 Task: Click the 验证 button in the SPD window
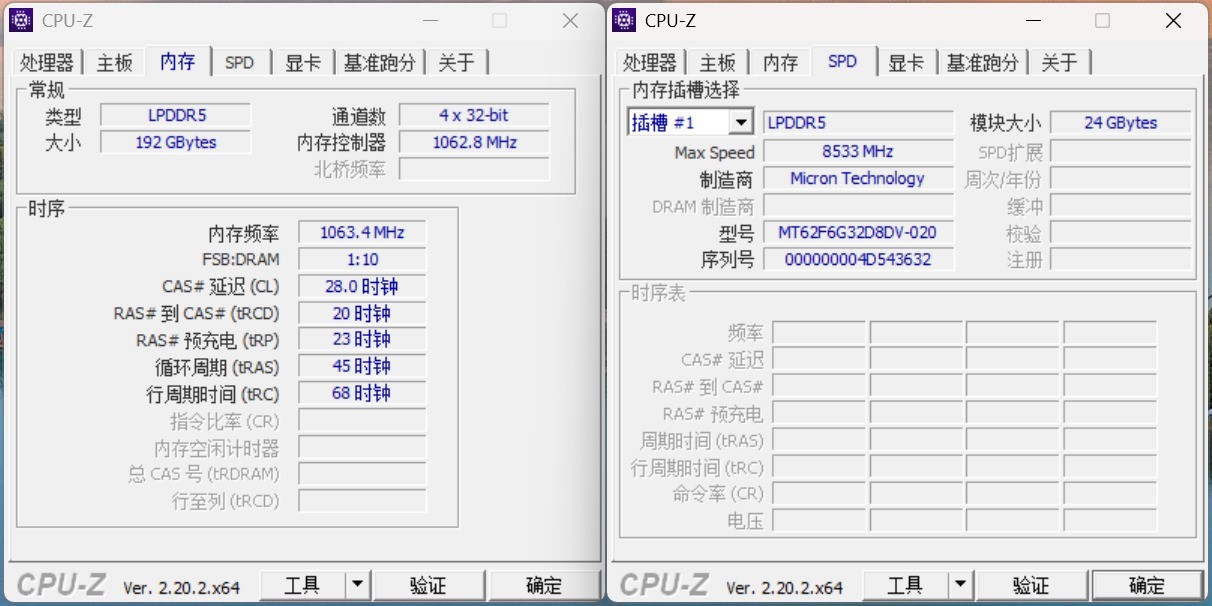click(x=1031, y=585)
